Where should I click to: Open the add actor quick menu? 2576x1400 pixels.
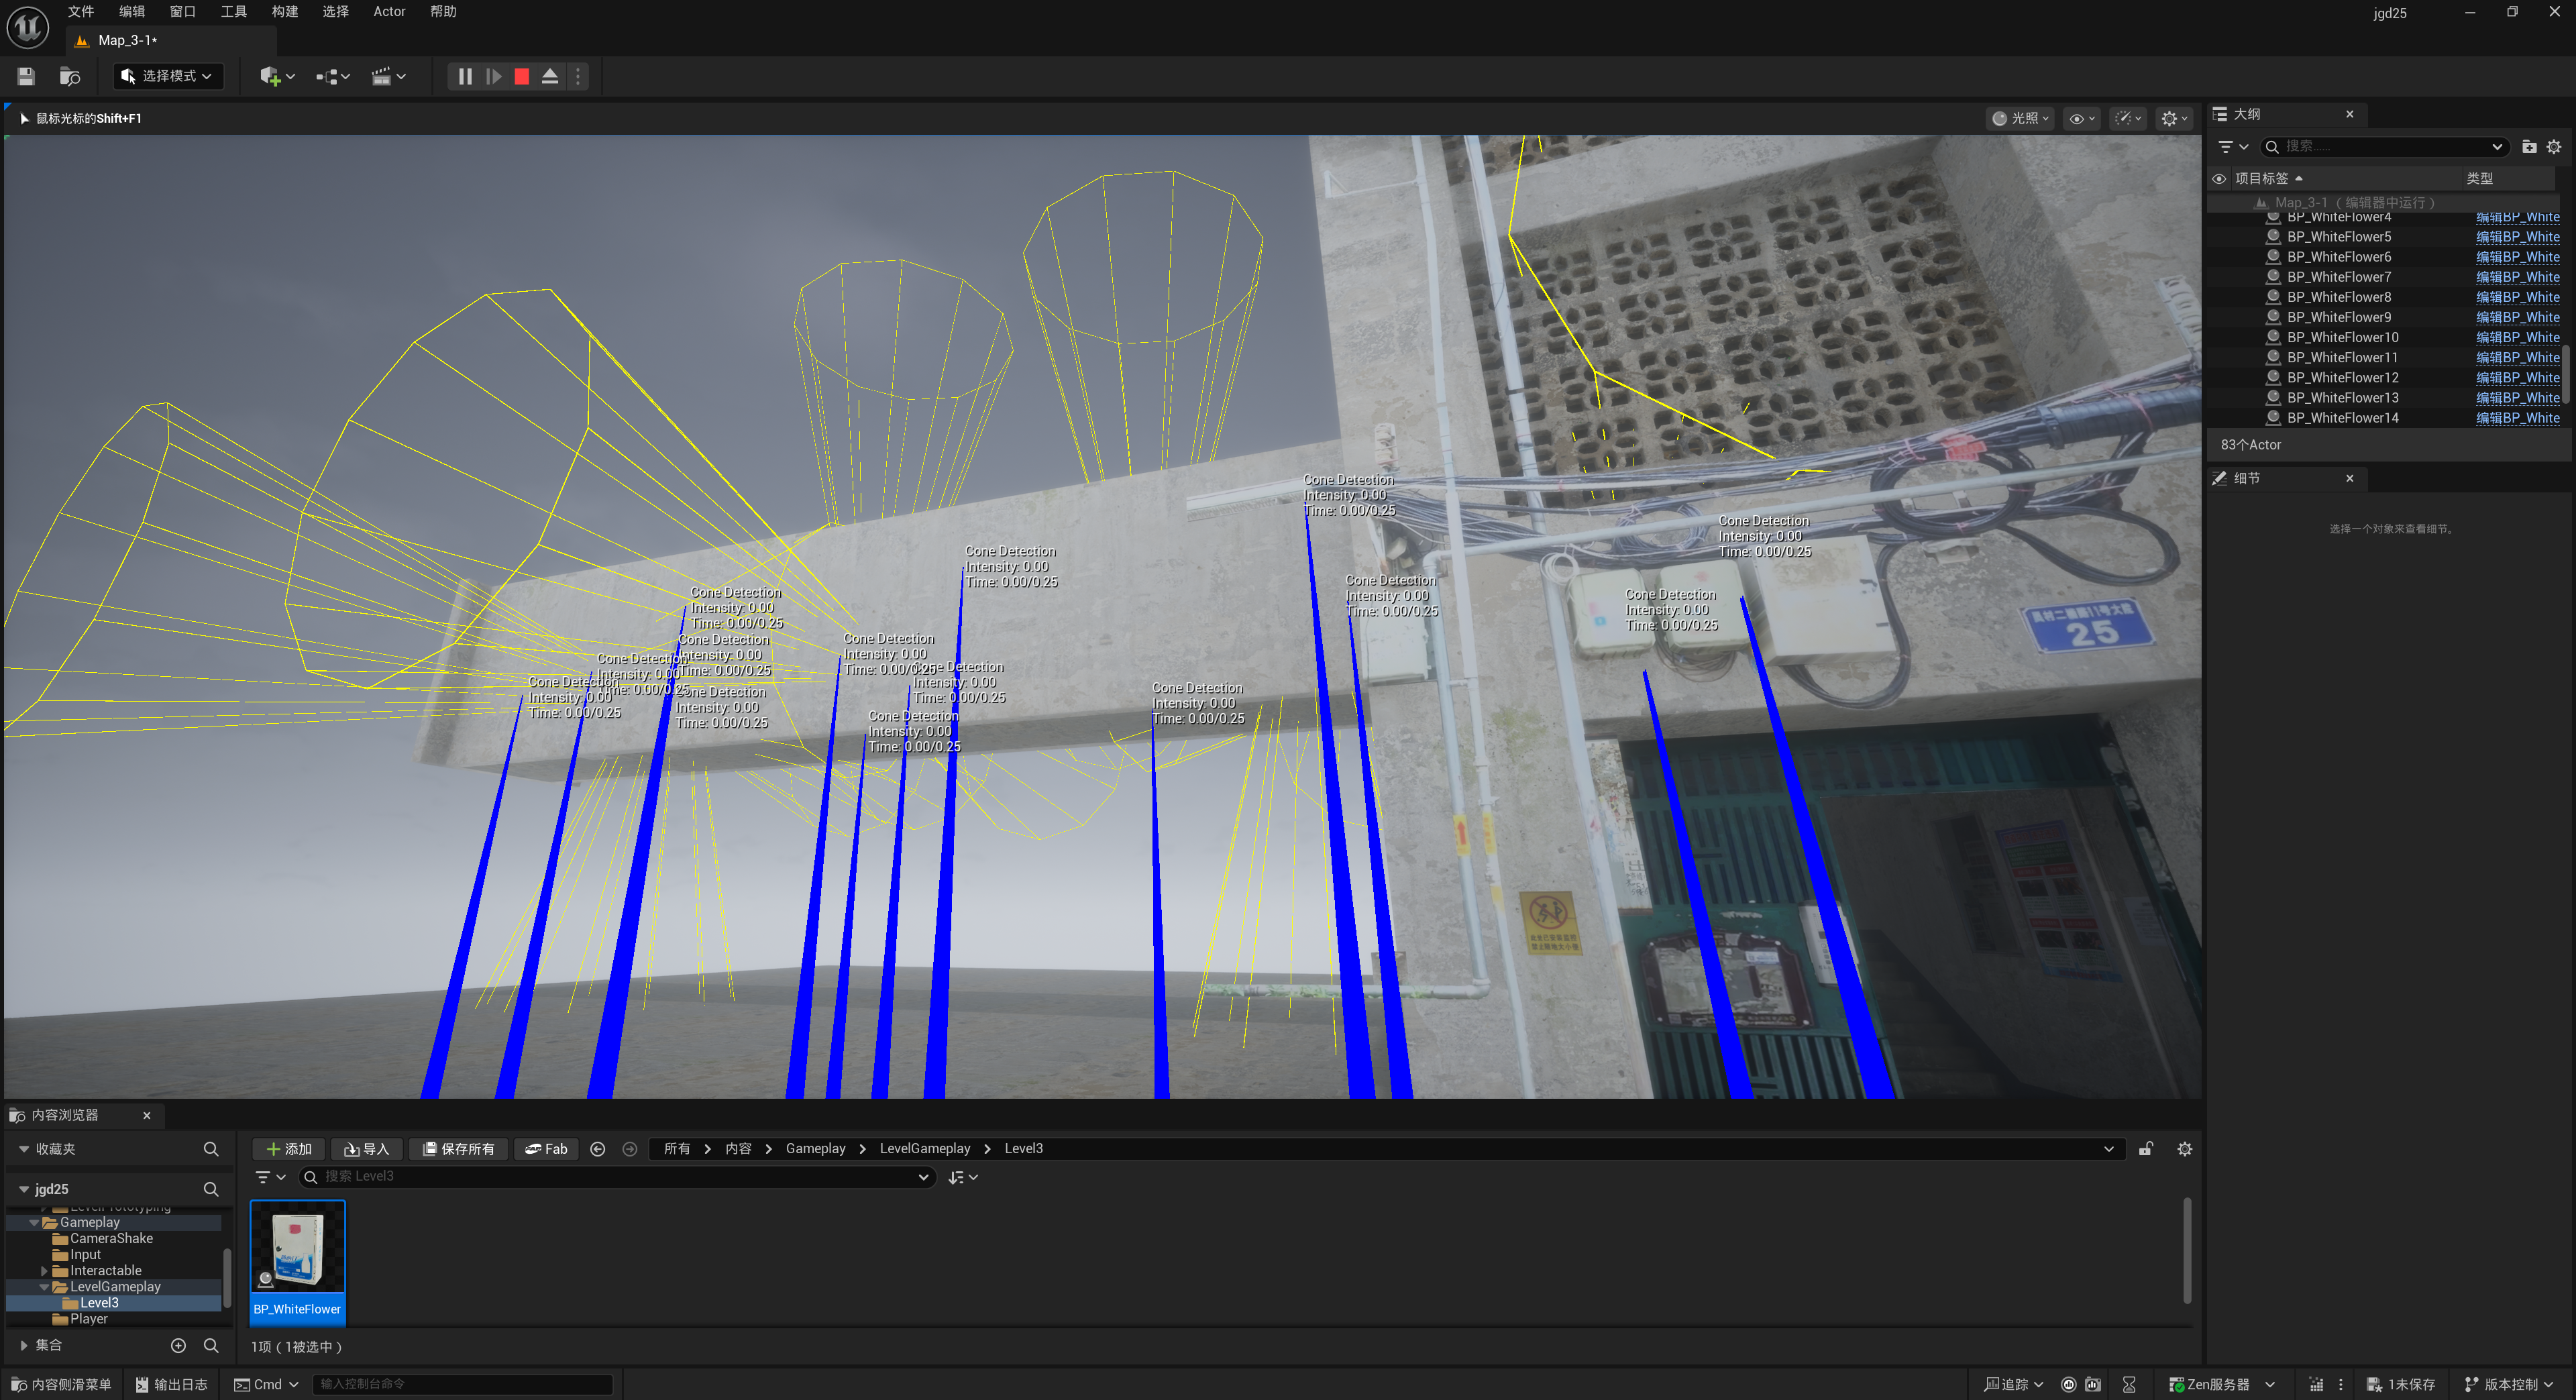click(276, 76)
